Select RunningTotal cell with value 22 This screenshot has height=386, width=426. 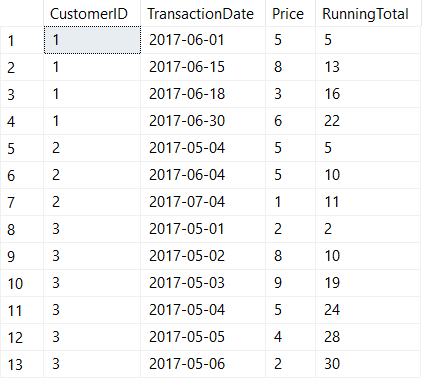click(368, 121)
